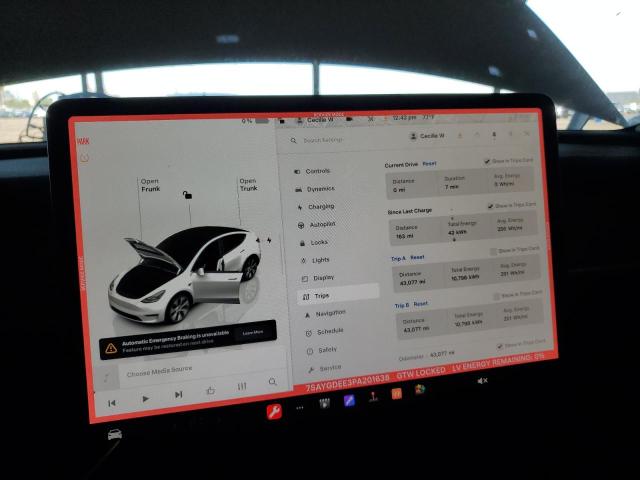The width and height of the screenshot is (640, 480).
Task: Select the Trips settings menu
Action: [338, 293]
